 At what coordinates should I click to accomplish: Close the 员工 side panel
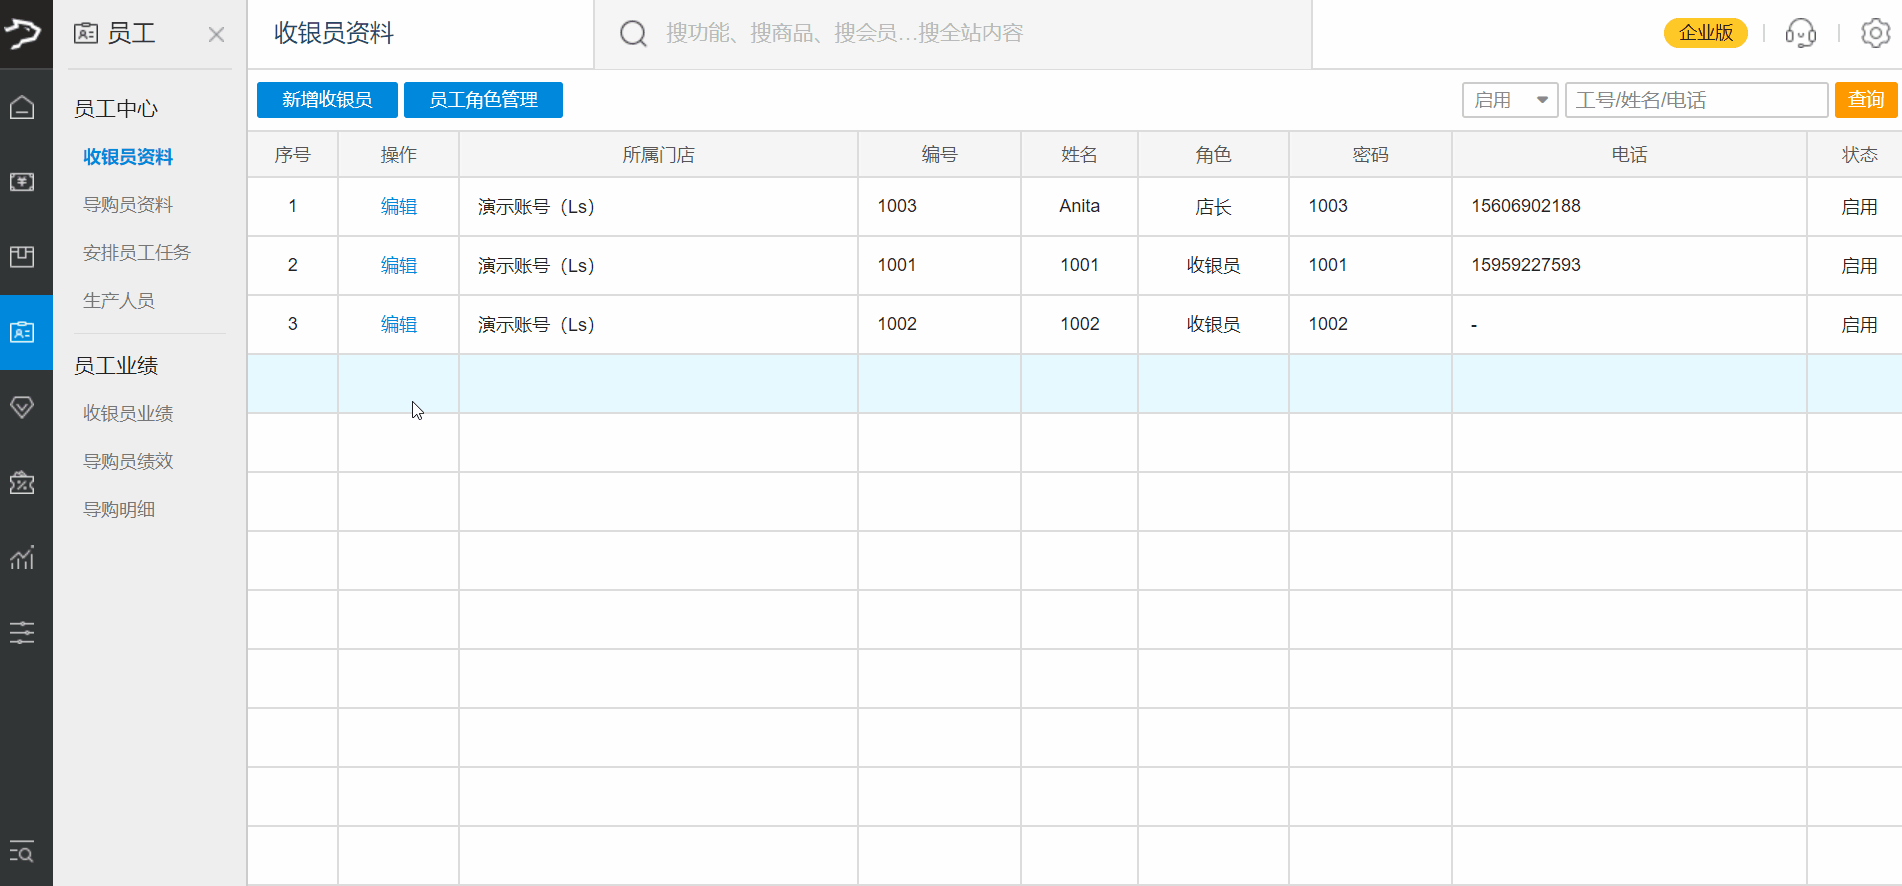(216, 35)
